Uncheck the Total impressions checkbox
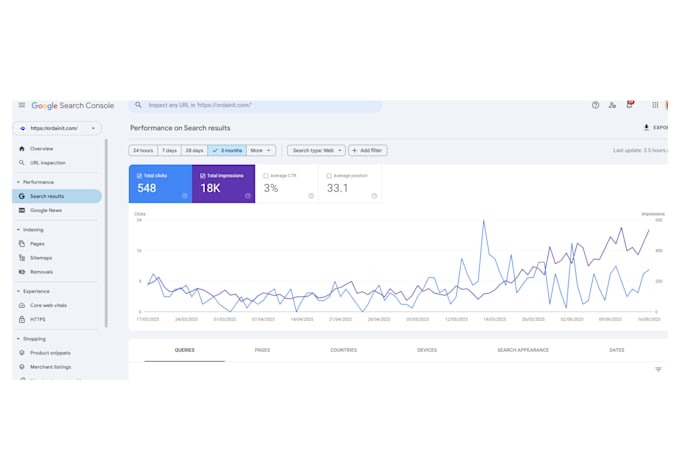The height and width of the screenshot is (459, 680). 203,176
